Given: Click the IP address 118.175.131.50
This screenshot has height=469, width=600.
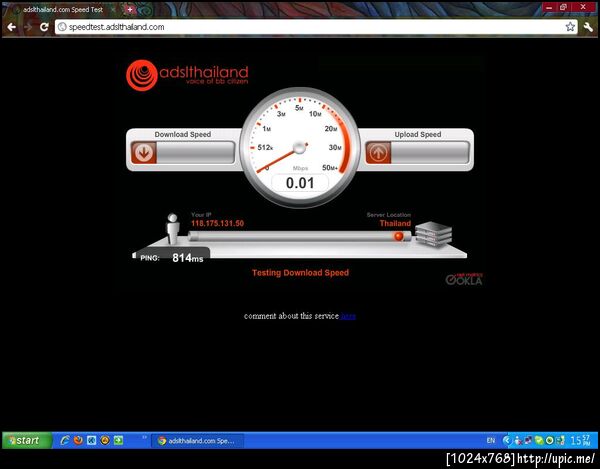Looking at the screenshot, I should click(x=217, y=223).
